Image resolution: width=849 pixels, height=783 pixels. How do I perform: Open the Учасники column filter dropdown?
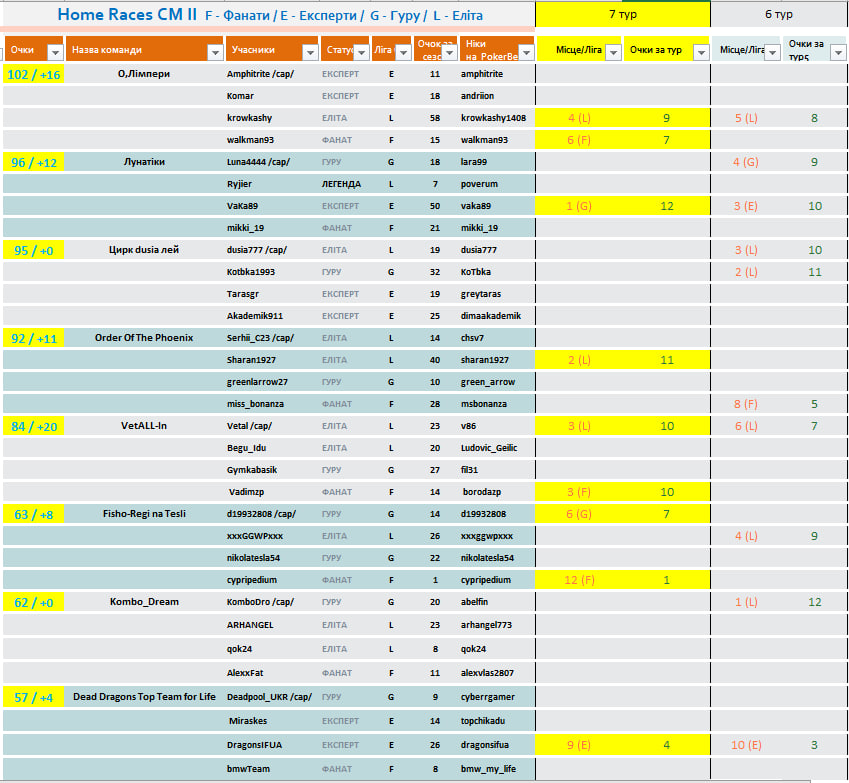(x=310, y=52)
